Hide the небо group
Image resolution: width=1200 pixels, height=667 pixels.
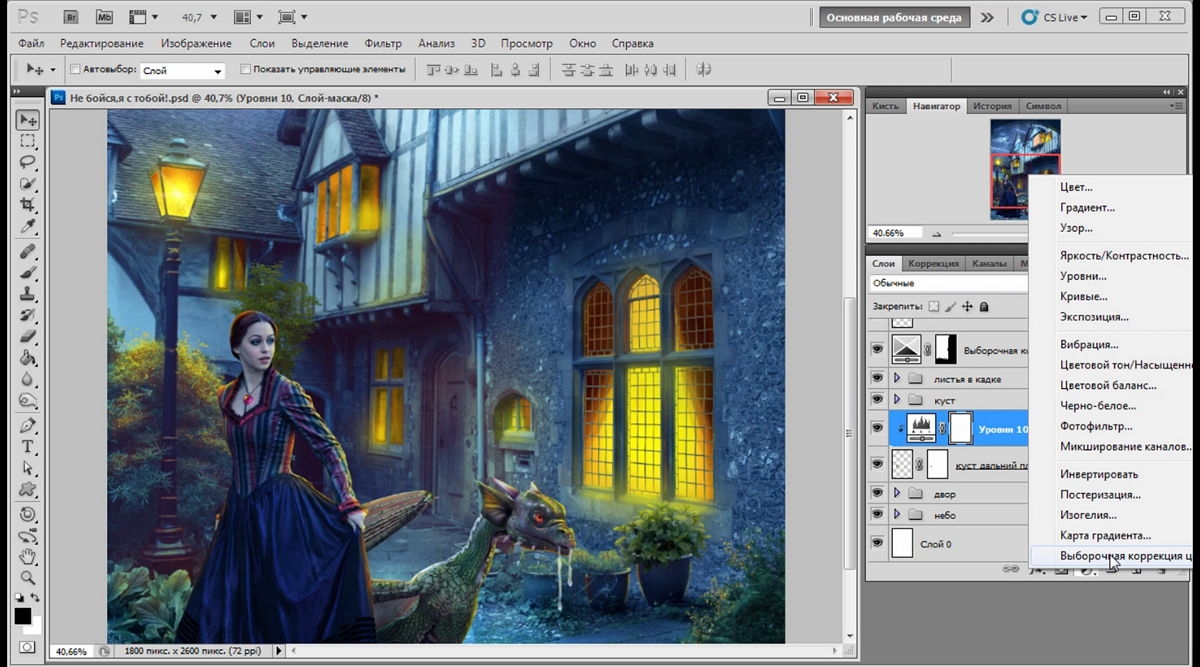[x=877, y=514]
